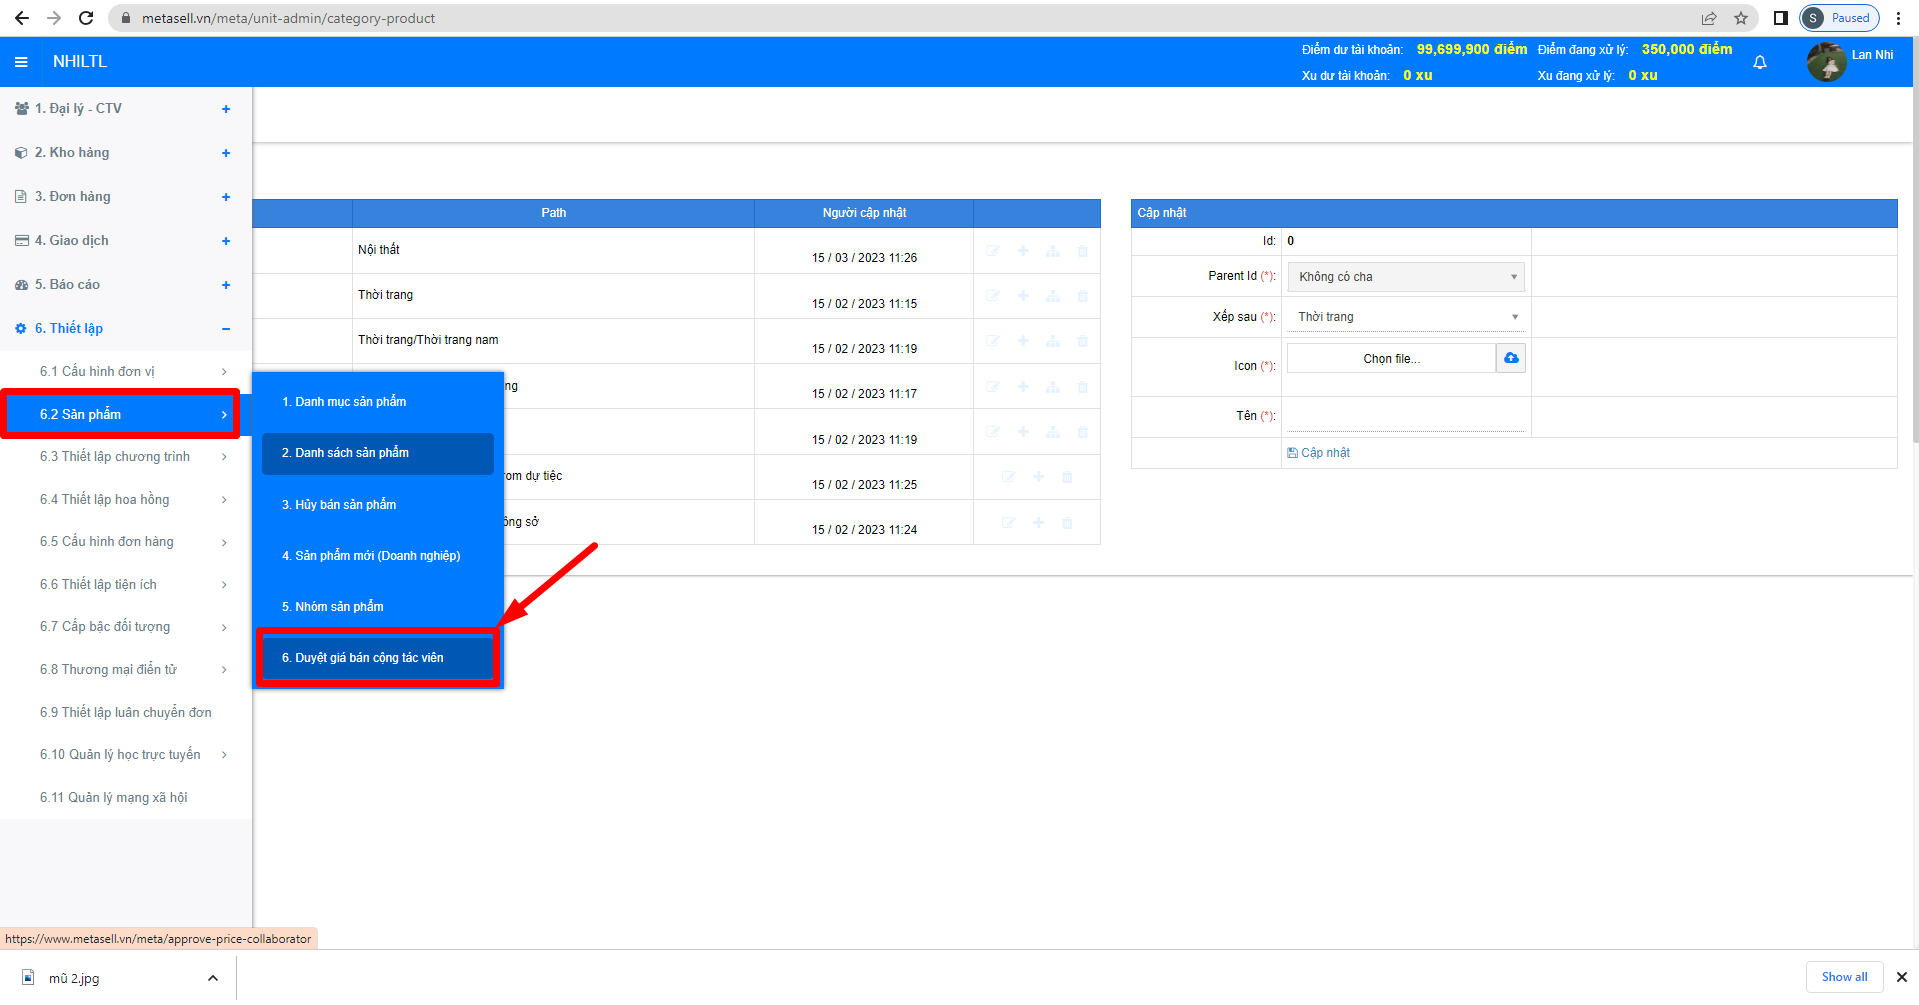
Task: Open the Parent Id dropdown showing Không có cha
Action: 1405,277
